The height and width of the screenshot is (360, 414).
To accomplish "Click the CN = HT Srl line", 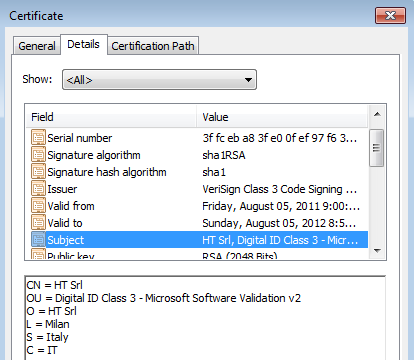I will [x=55, y=285].
